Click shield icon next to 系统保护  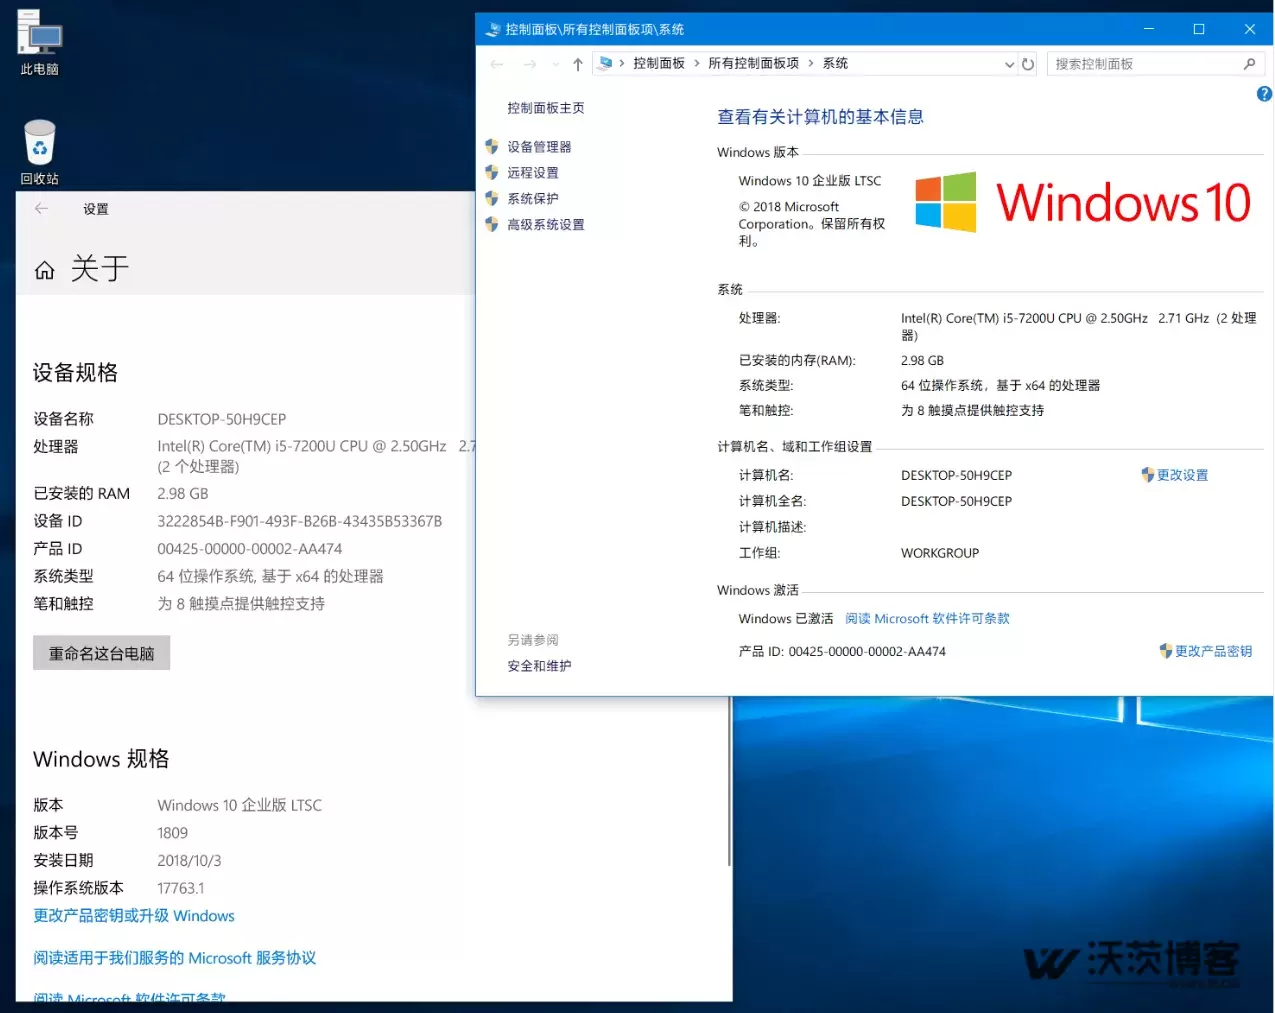[x=492, y=198]
